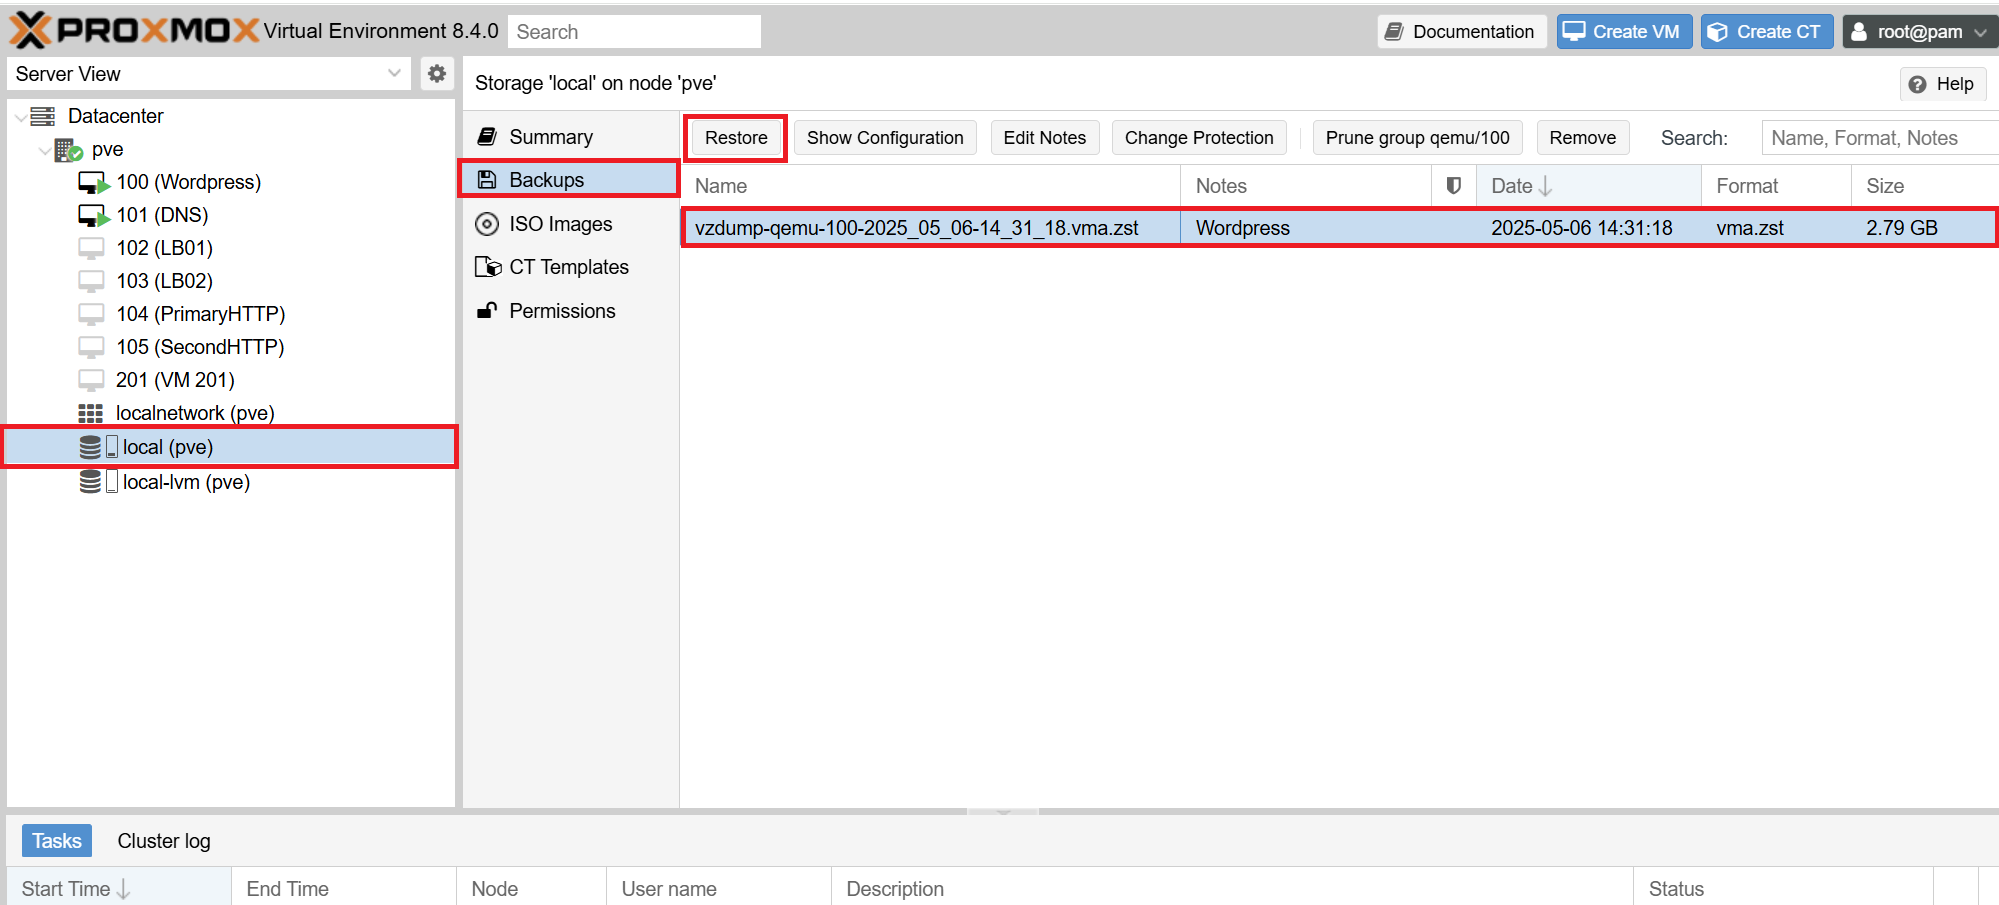Image resolution: width=1999 pixels, height=905 pixels.
Task: Click the local-lvm (pve) storage icon
Action: (91, 482)
